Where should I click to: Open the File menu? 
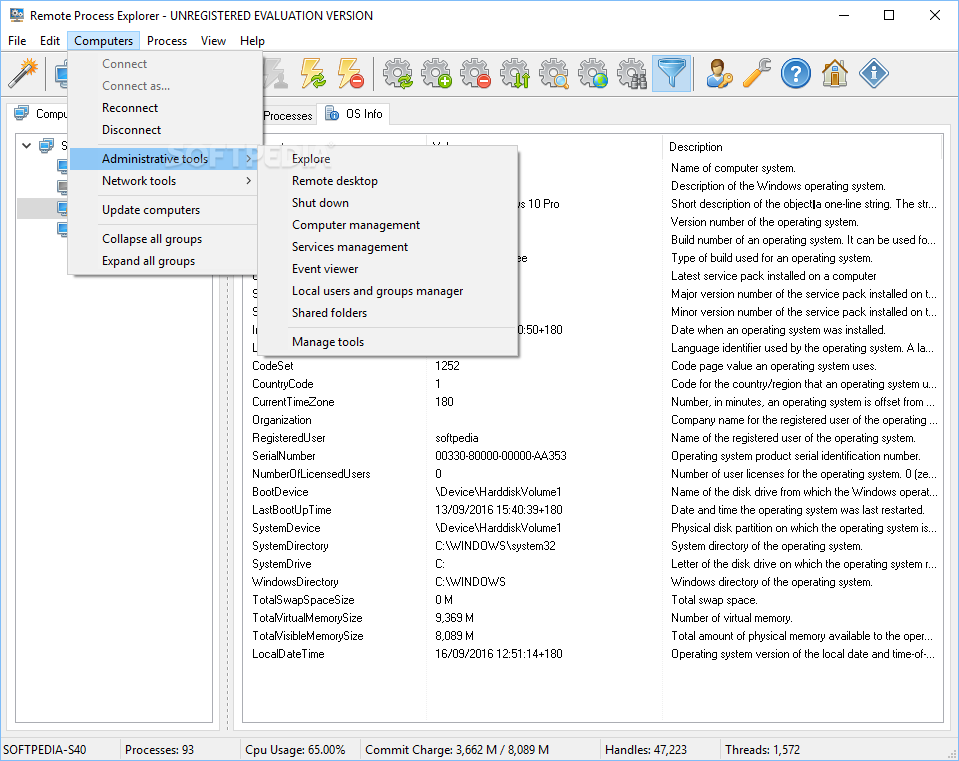tap(17, 40)
